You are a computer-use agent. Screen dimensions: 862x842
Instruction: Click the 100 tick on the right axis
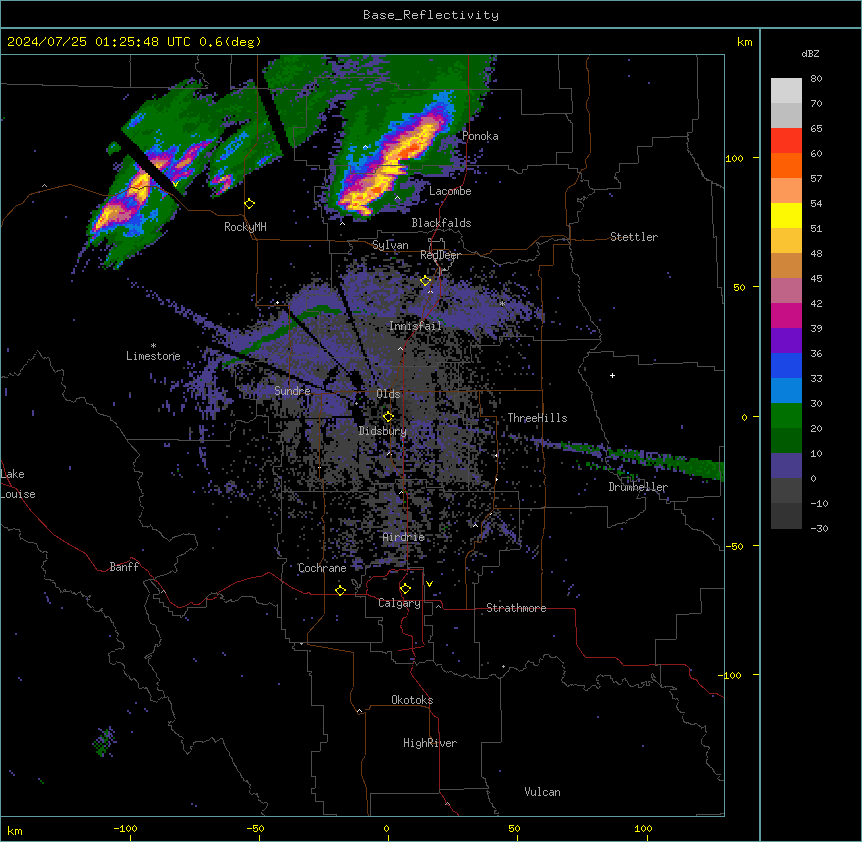(x=734, y=159)
